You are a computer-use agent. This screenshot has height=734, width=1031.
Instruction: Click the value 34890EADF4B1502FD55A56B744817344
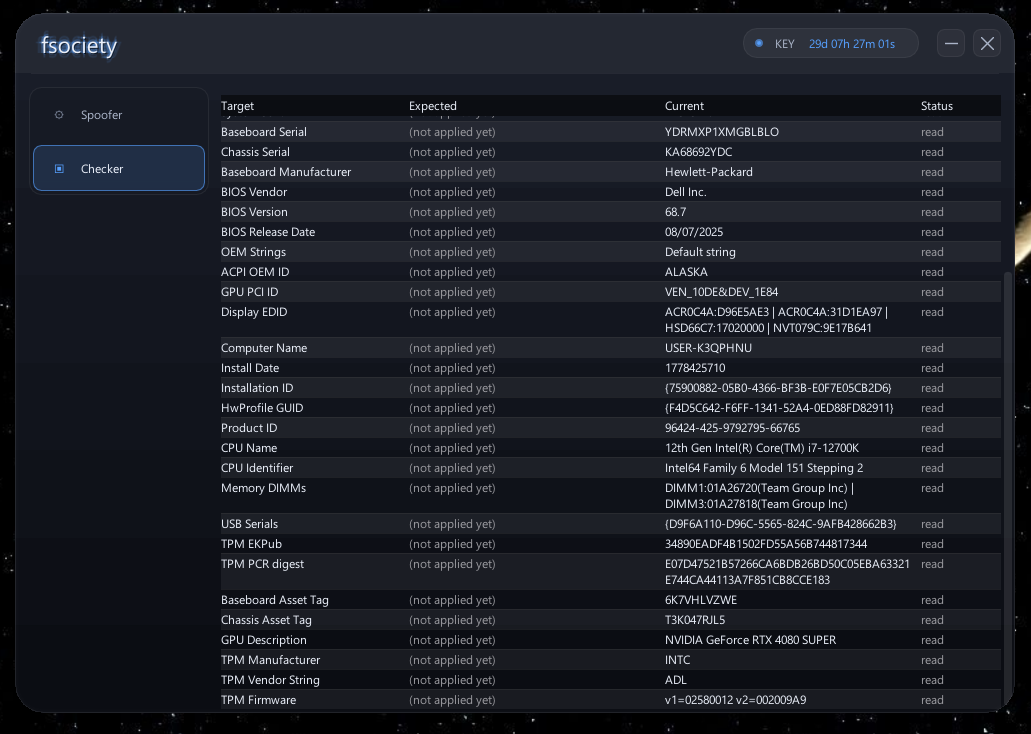tap(765, 544)
